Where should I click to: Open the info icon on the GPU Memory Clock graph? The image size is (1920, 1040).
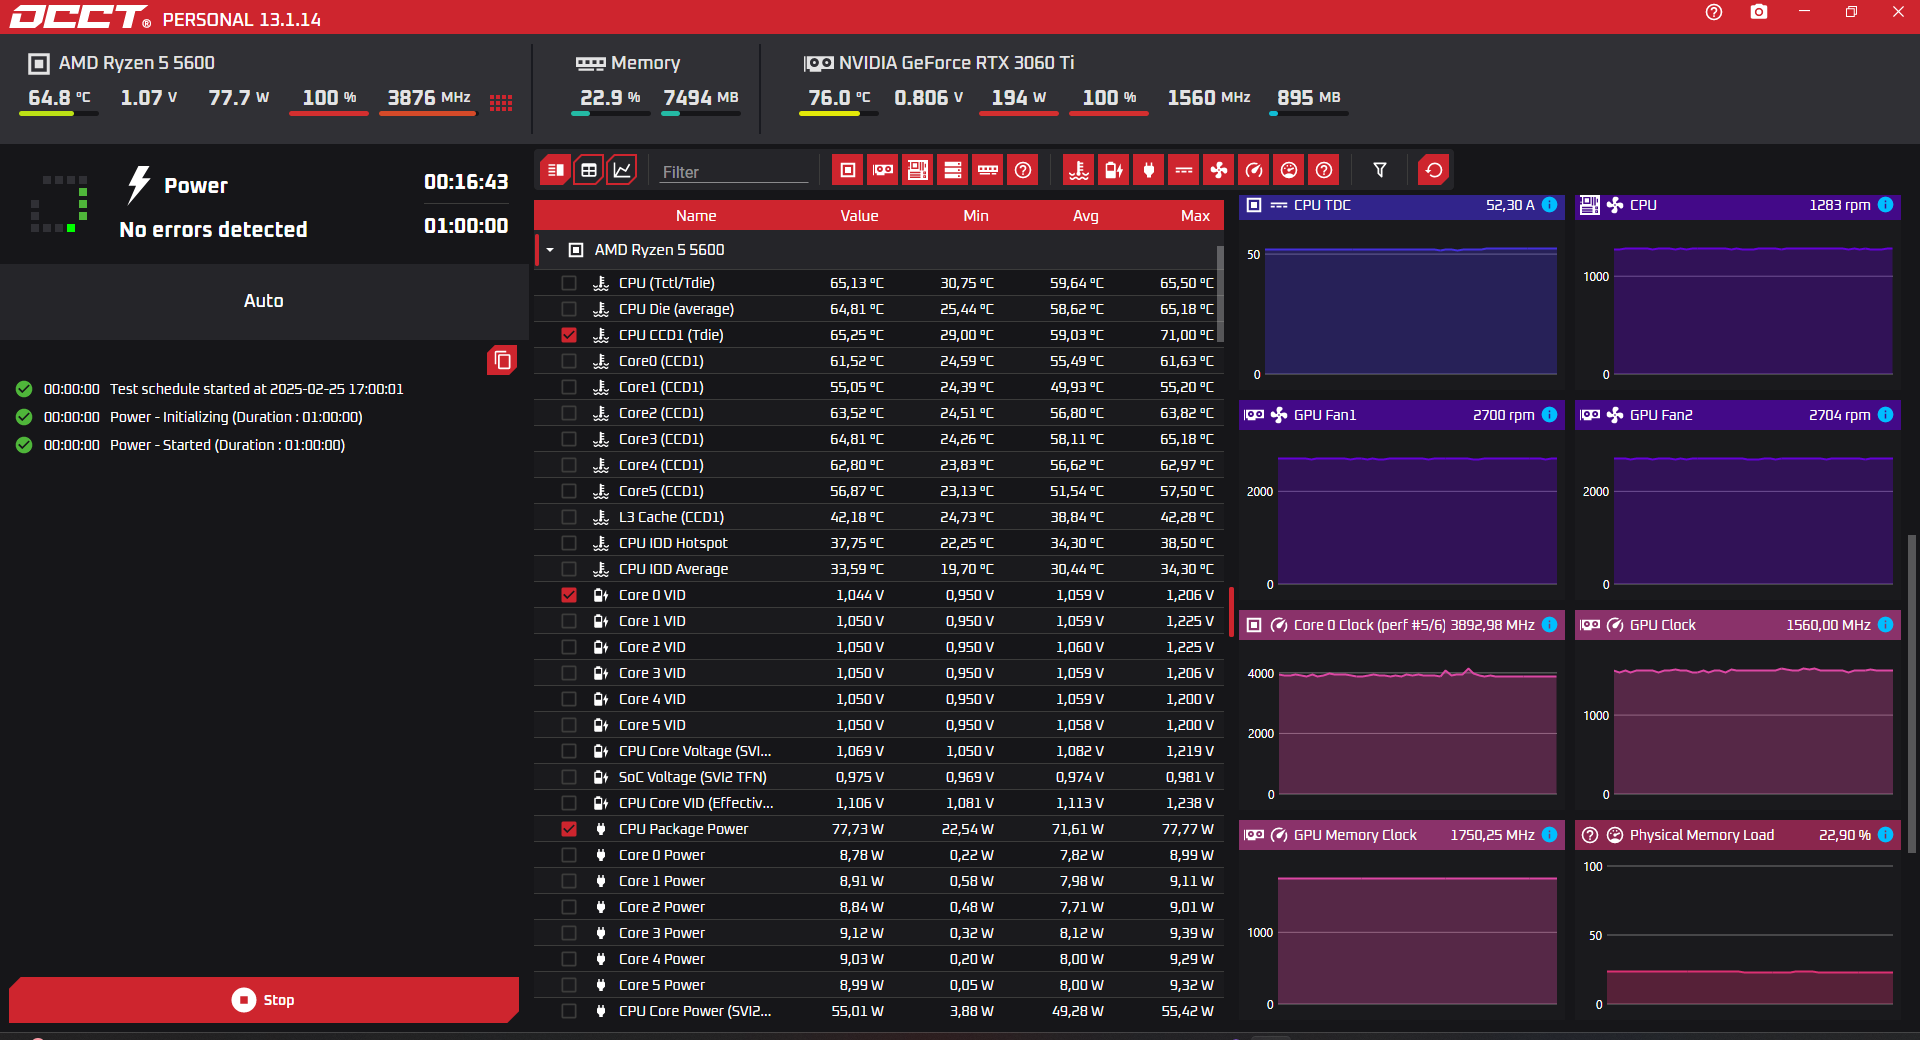point(1550,835)
